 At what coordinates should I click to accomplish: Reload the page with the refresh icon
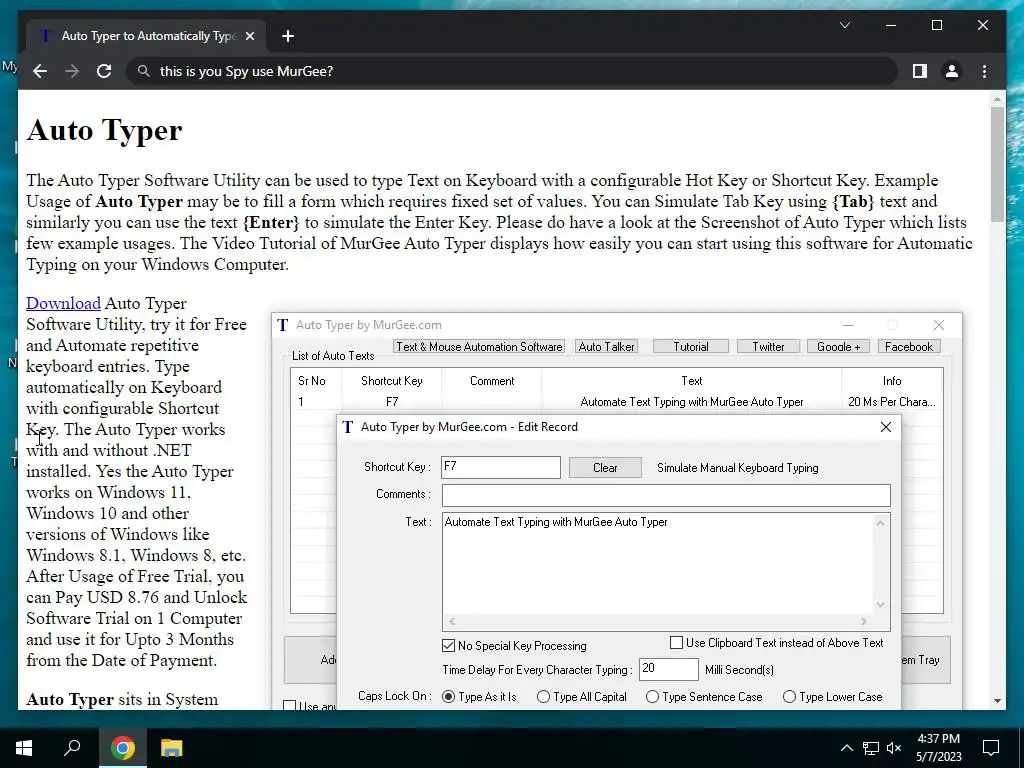coord(104,71)
